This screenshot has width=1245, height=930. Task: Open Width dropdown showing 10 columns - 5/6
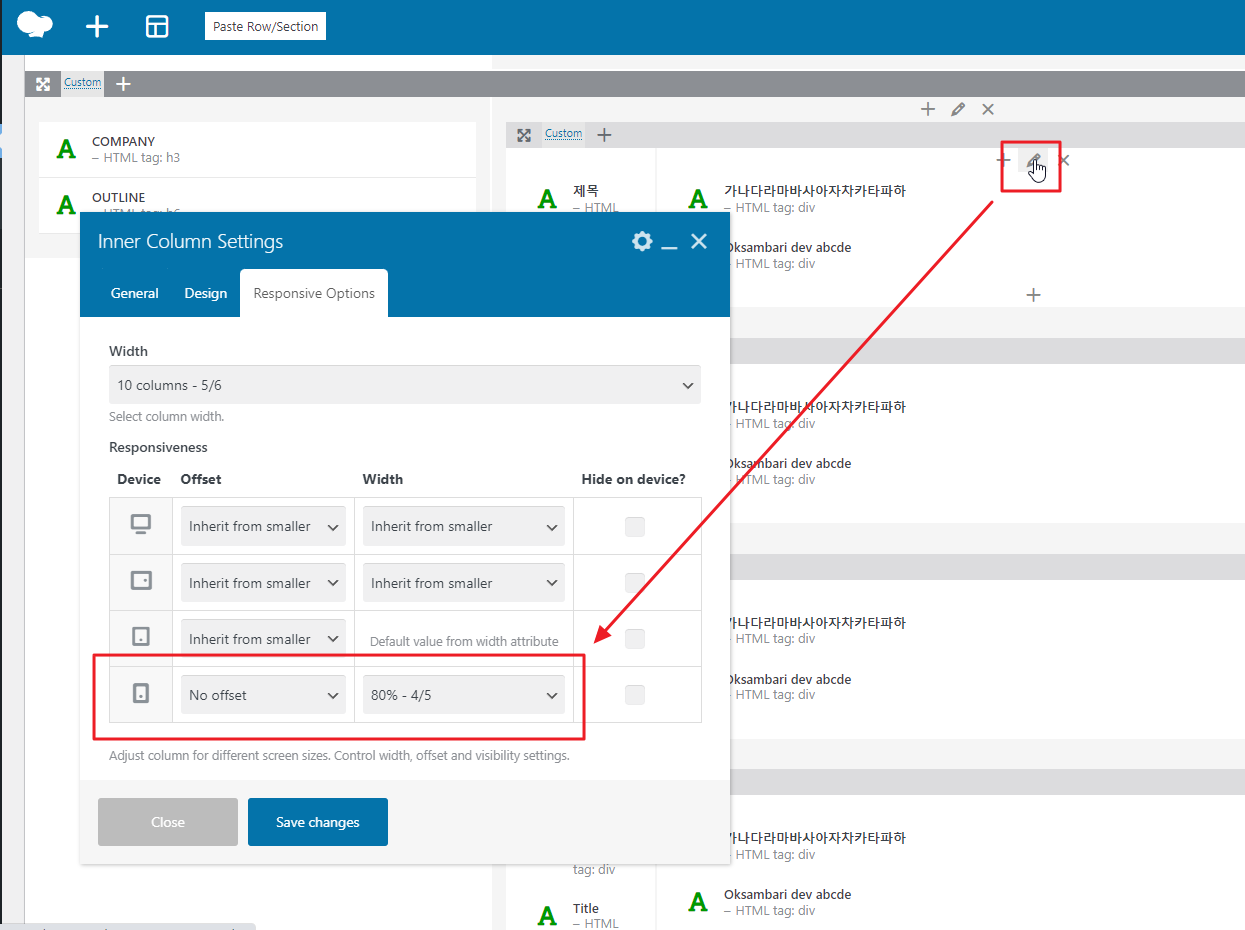404,385
